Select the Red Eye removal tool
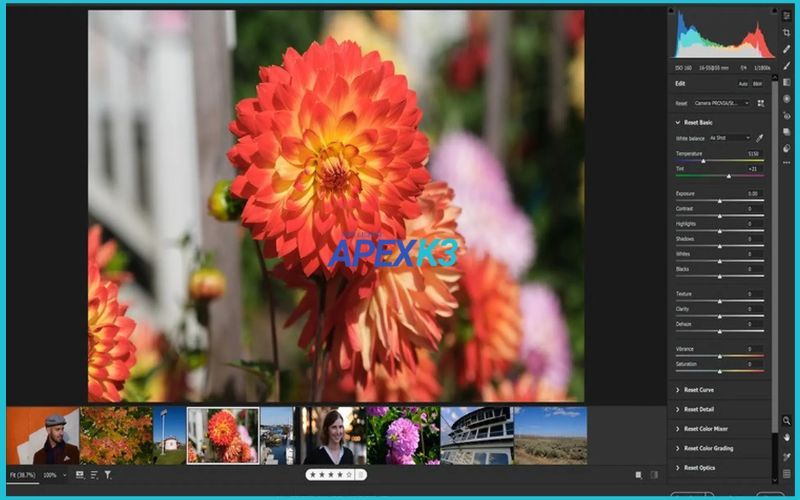The height and width of the screenshot is (500, 800). [787, 115]
